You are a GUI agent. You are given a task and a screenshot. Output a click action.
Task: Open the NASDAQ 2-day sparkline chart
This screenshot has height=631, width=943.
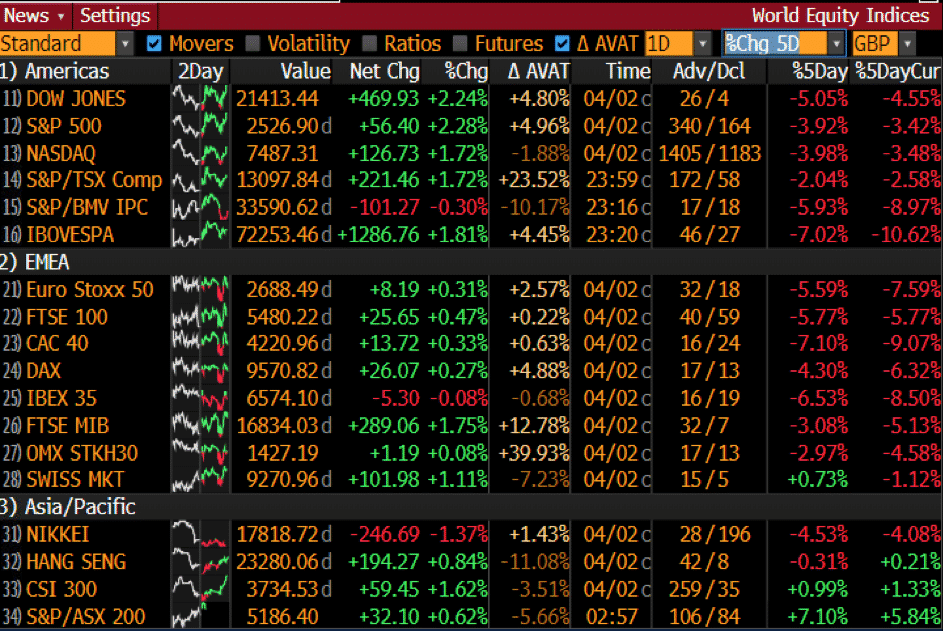tap(200, 153)
